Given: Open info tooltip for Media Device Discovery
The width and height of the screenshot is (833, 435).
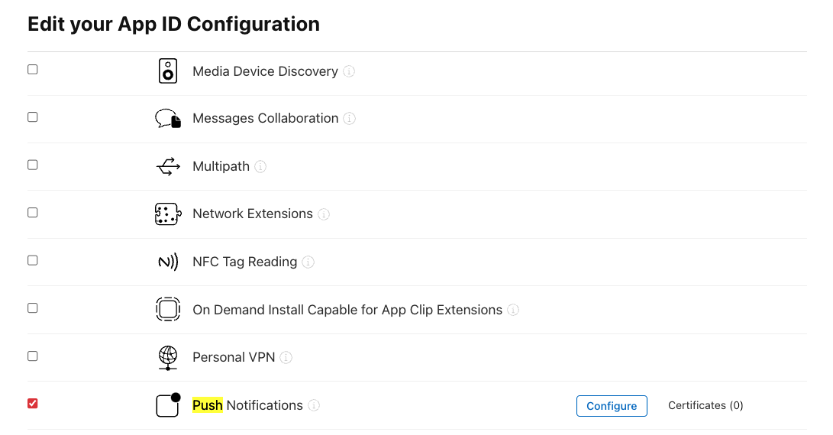Looking at the screenshot, I should [x=350, y=72].
